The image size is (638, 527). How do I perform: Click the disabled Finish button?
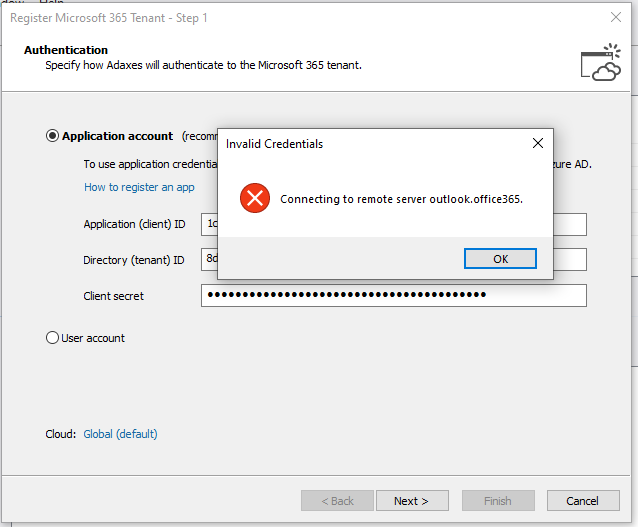(498, 501)
